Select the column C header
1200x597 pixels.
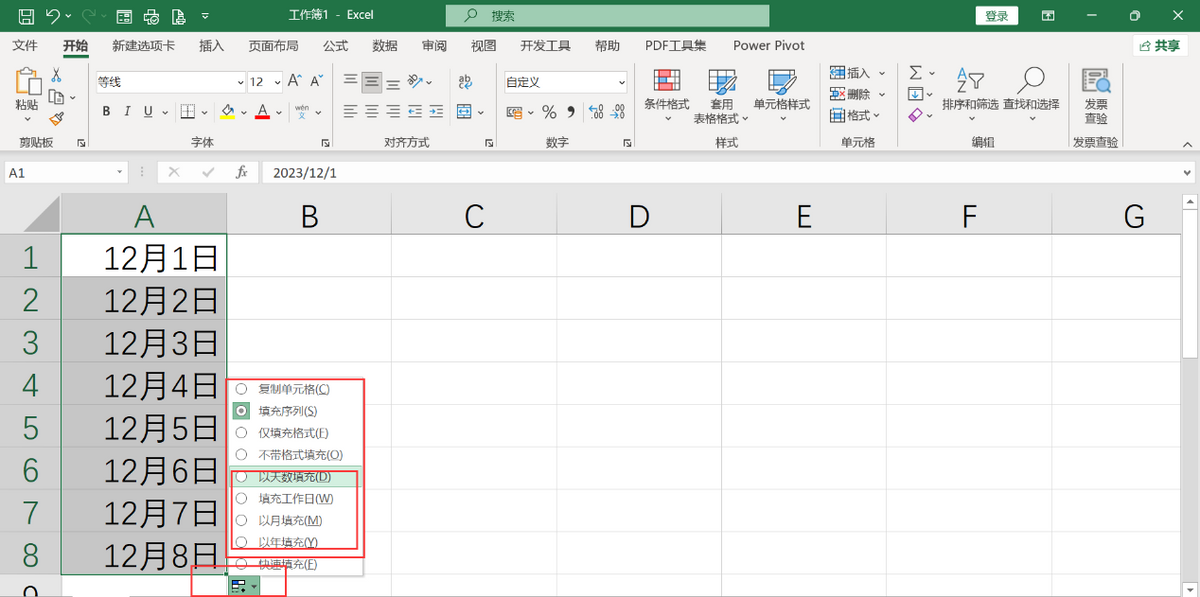[x=474, y=215]
